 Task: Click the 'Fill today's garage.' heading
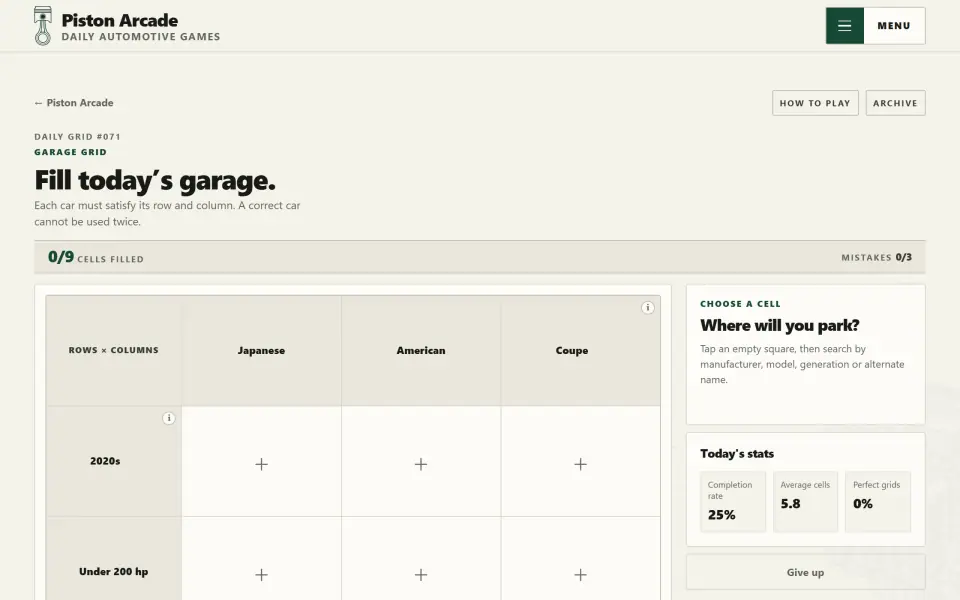(155, 181)
